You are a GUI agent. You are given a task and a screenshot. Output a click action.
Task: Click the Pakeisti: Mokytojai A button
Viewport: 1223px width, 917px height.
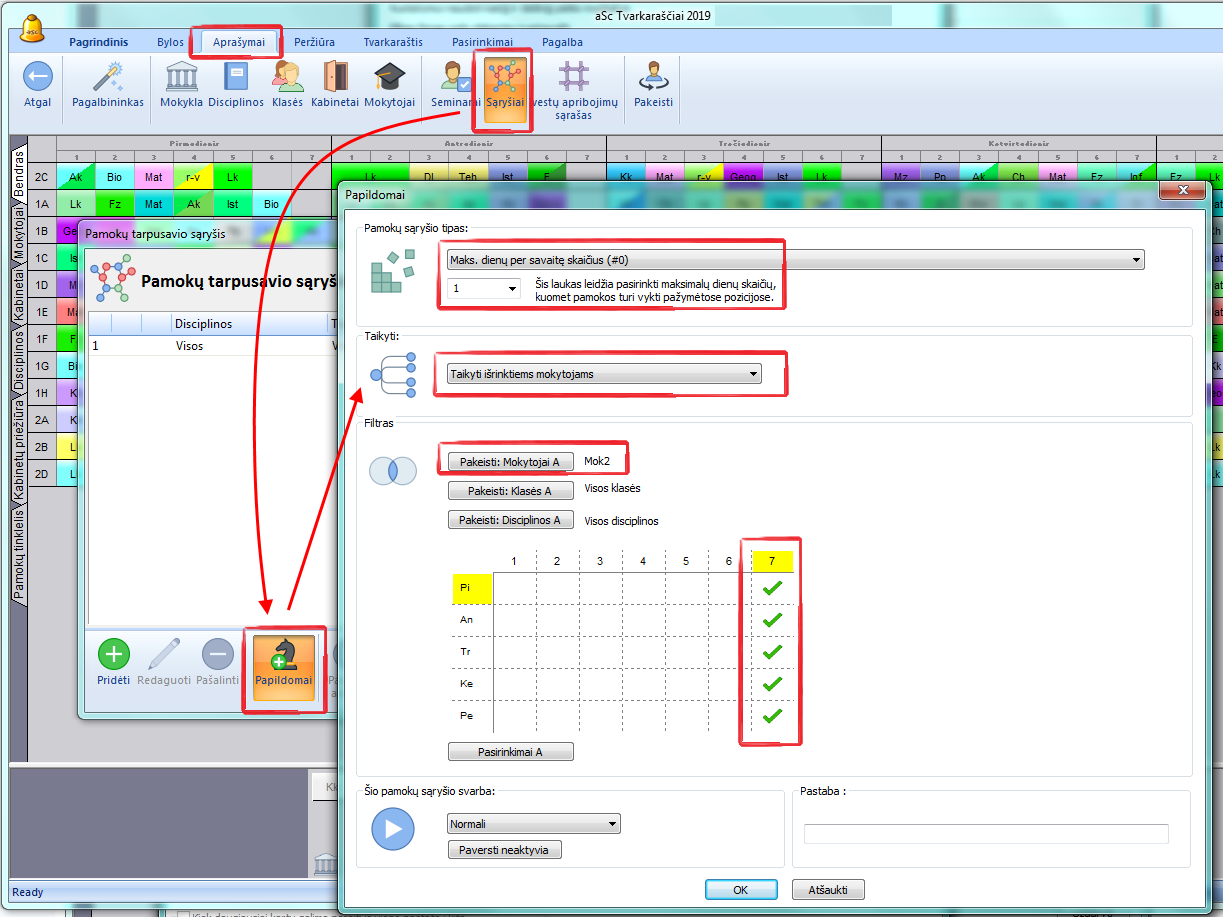tap(510, 461)
